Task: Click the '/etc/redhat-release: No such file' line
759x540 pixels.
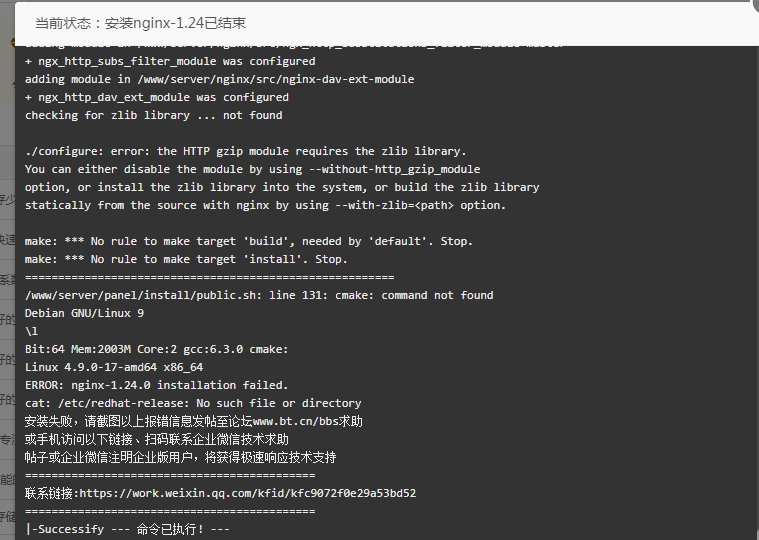Action: click(x=193, y=403)
